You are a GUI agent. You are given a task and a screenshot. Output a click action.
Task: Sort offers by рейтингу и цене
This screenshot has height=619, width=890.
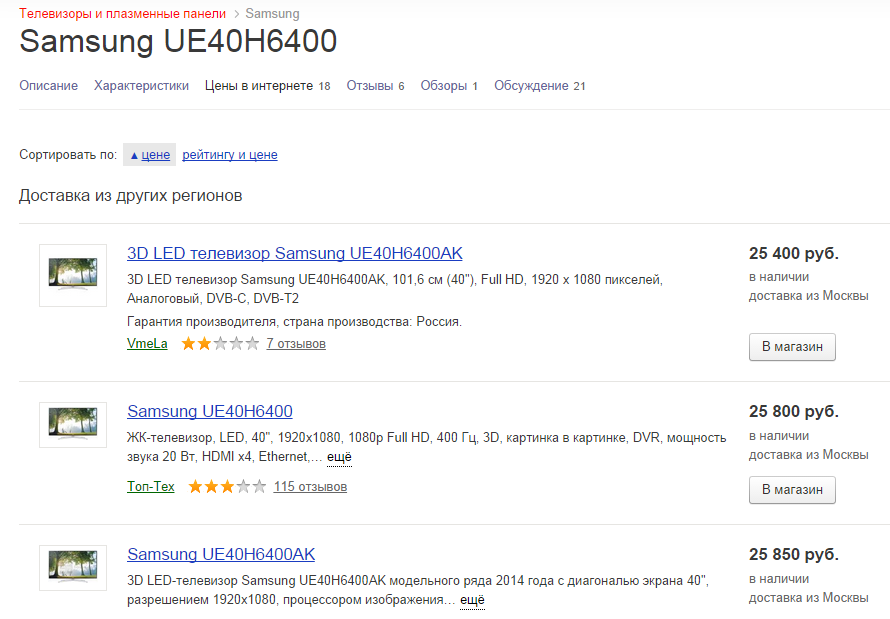(230, 155)
